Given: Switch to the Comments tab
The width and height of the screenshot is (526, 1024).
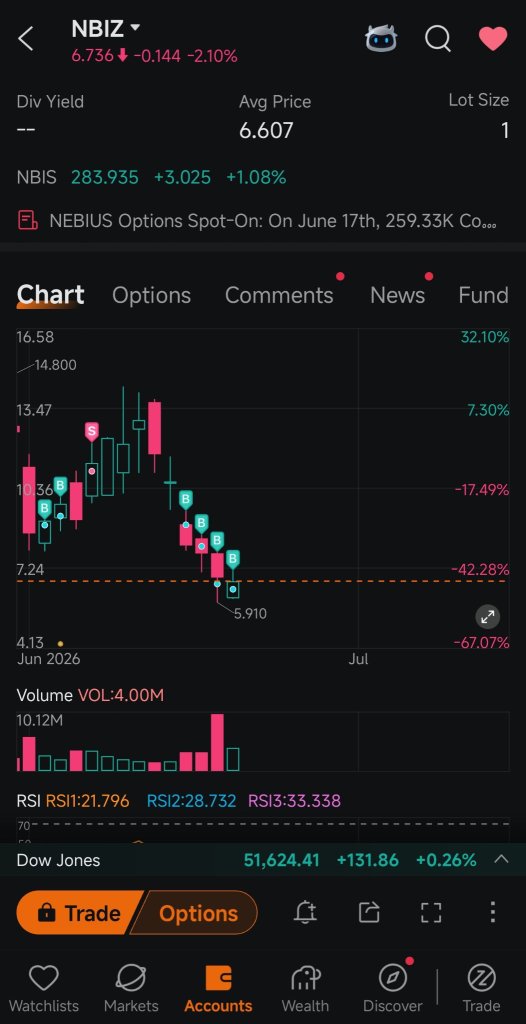Looking at the screenshot, I should (279, 295).
